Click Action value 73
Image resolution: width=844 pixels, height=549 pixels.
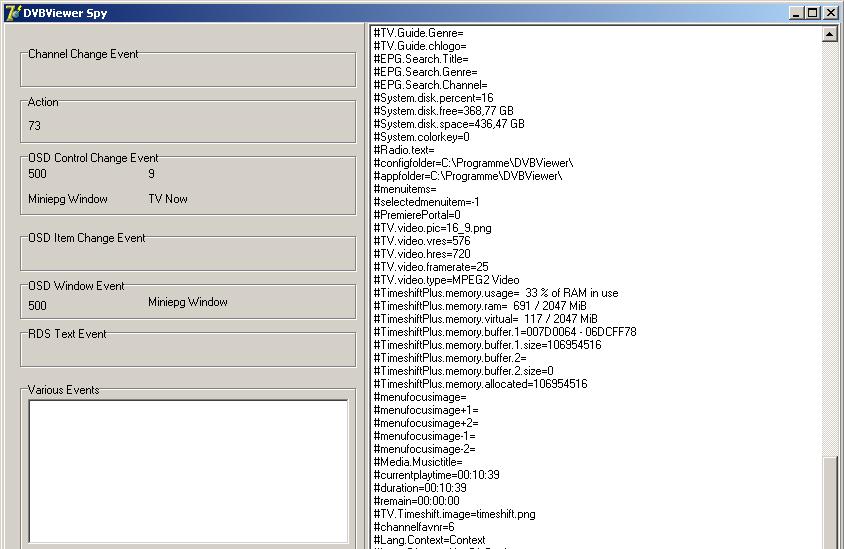tap(34, 125)
